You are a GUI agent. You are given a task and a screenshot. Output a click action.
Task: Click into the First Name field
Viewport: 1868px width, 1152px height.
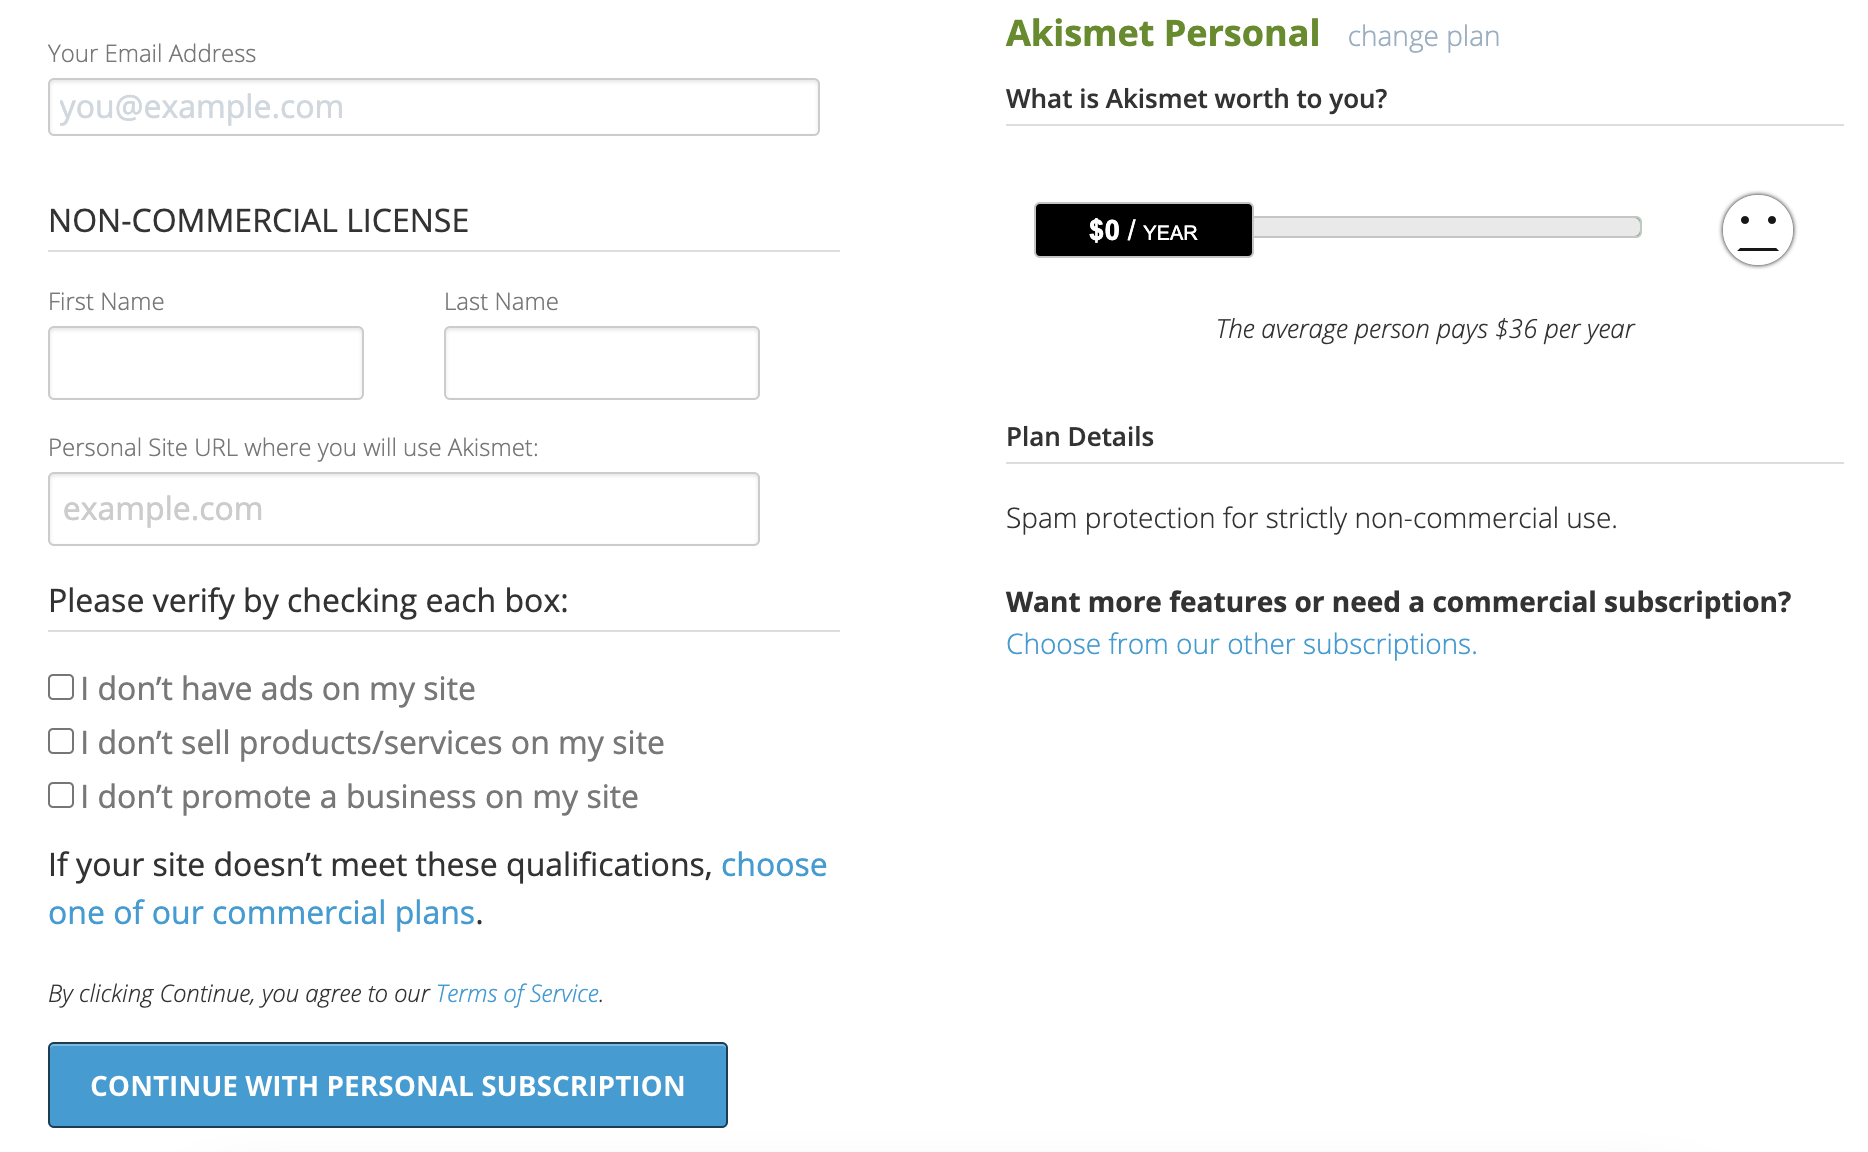point(206,363)
